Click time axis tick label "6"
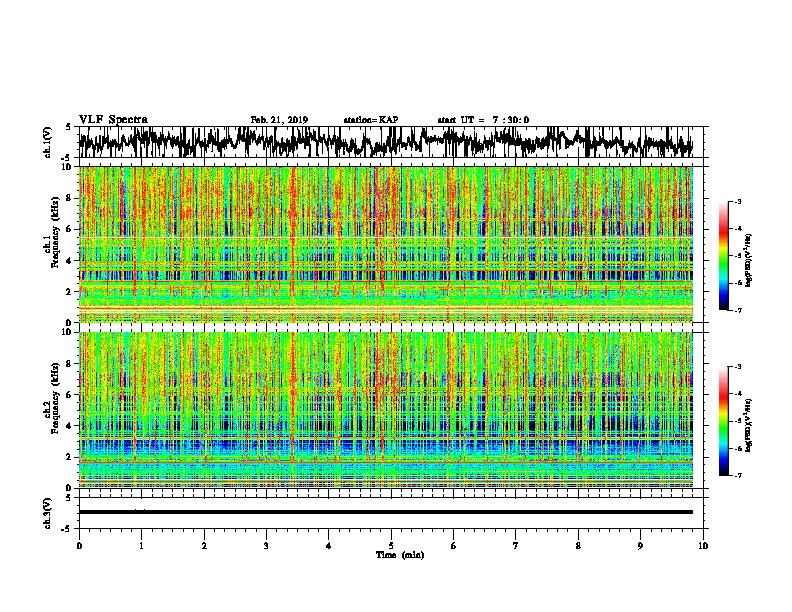This screenshot has height=612, width=792. (x=454, y=546)
